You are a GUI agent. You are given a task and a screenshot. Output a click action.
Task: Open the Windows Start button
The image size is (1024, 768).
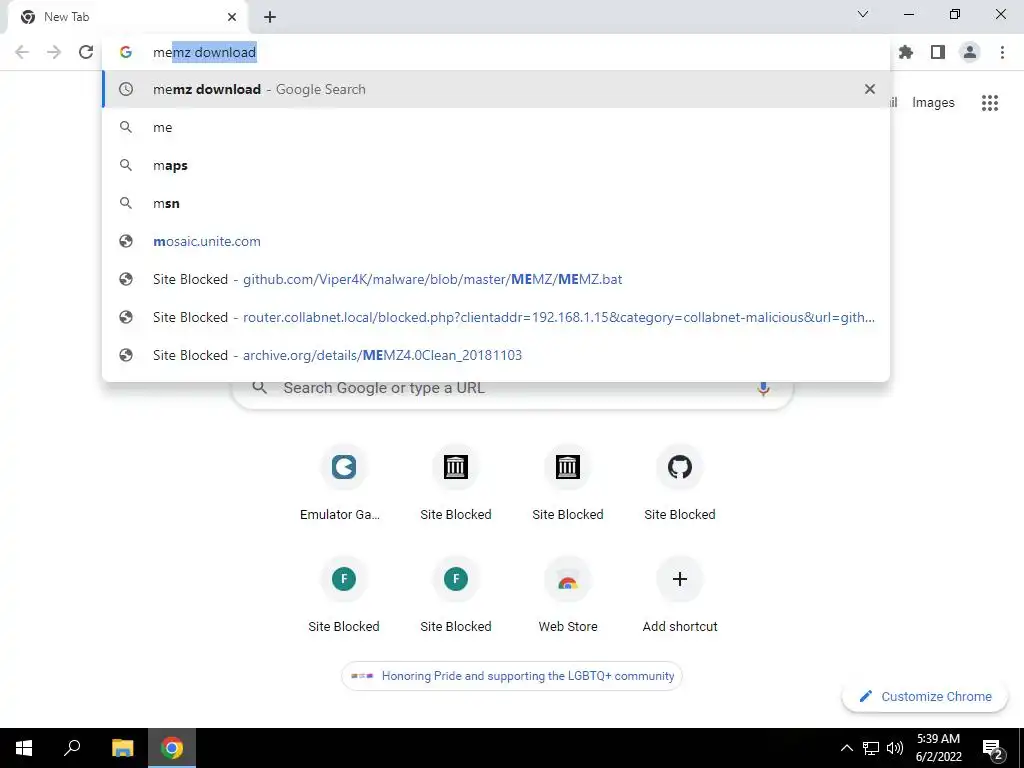[24, 748]
